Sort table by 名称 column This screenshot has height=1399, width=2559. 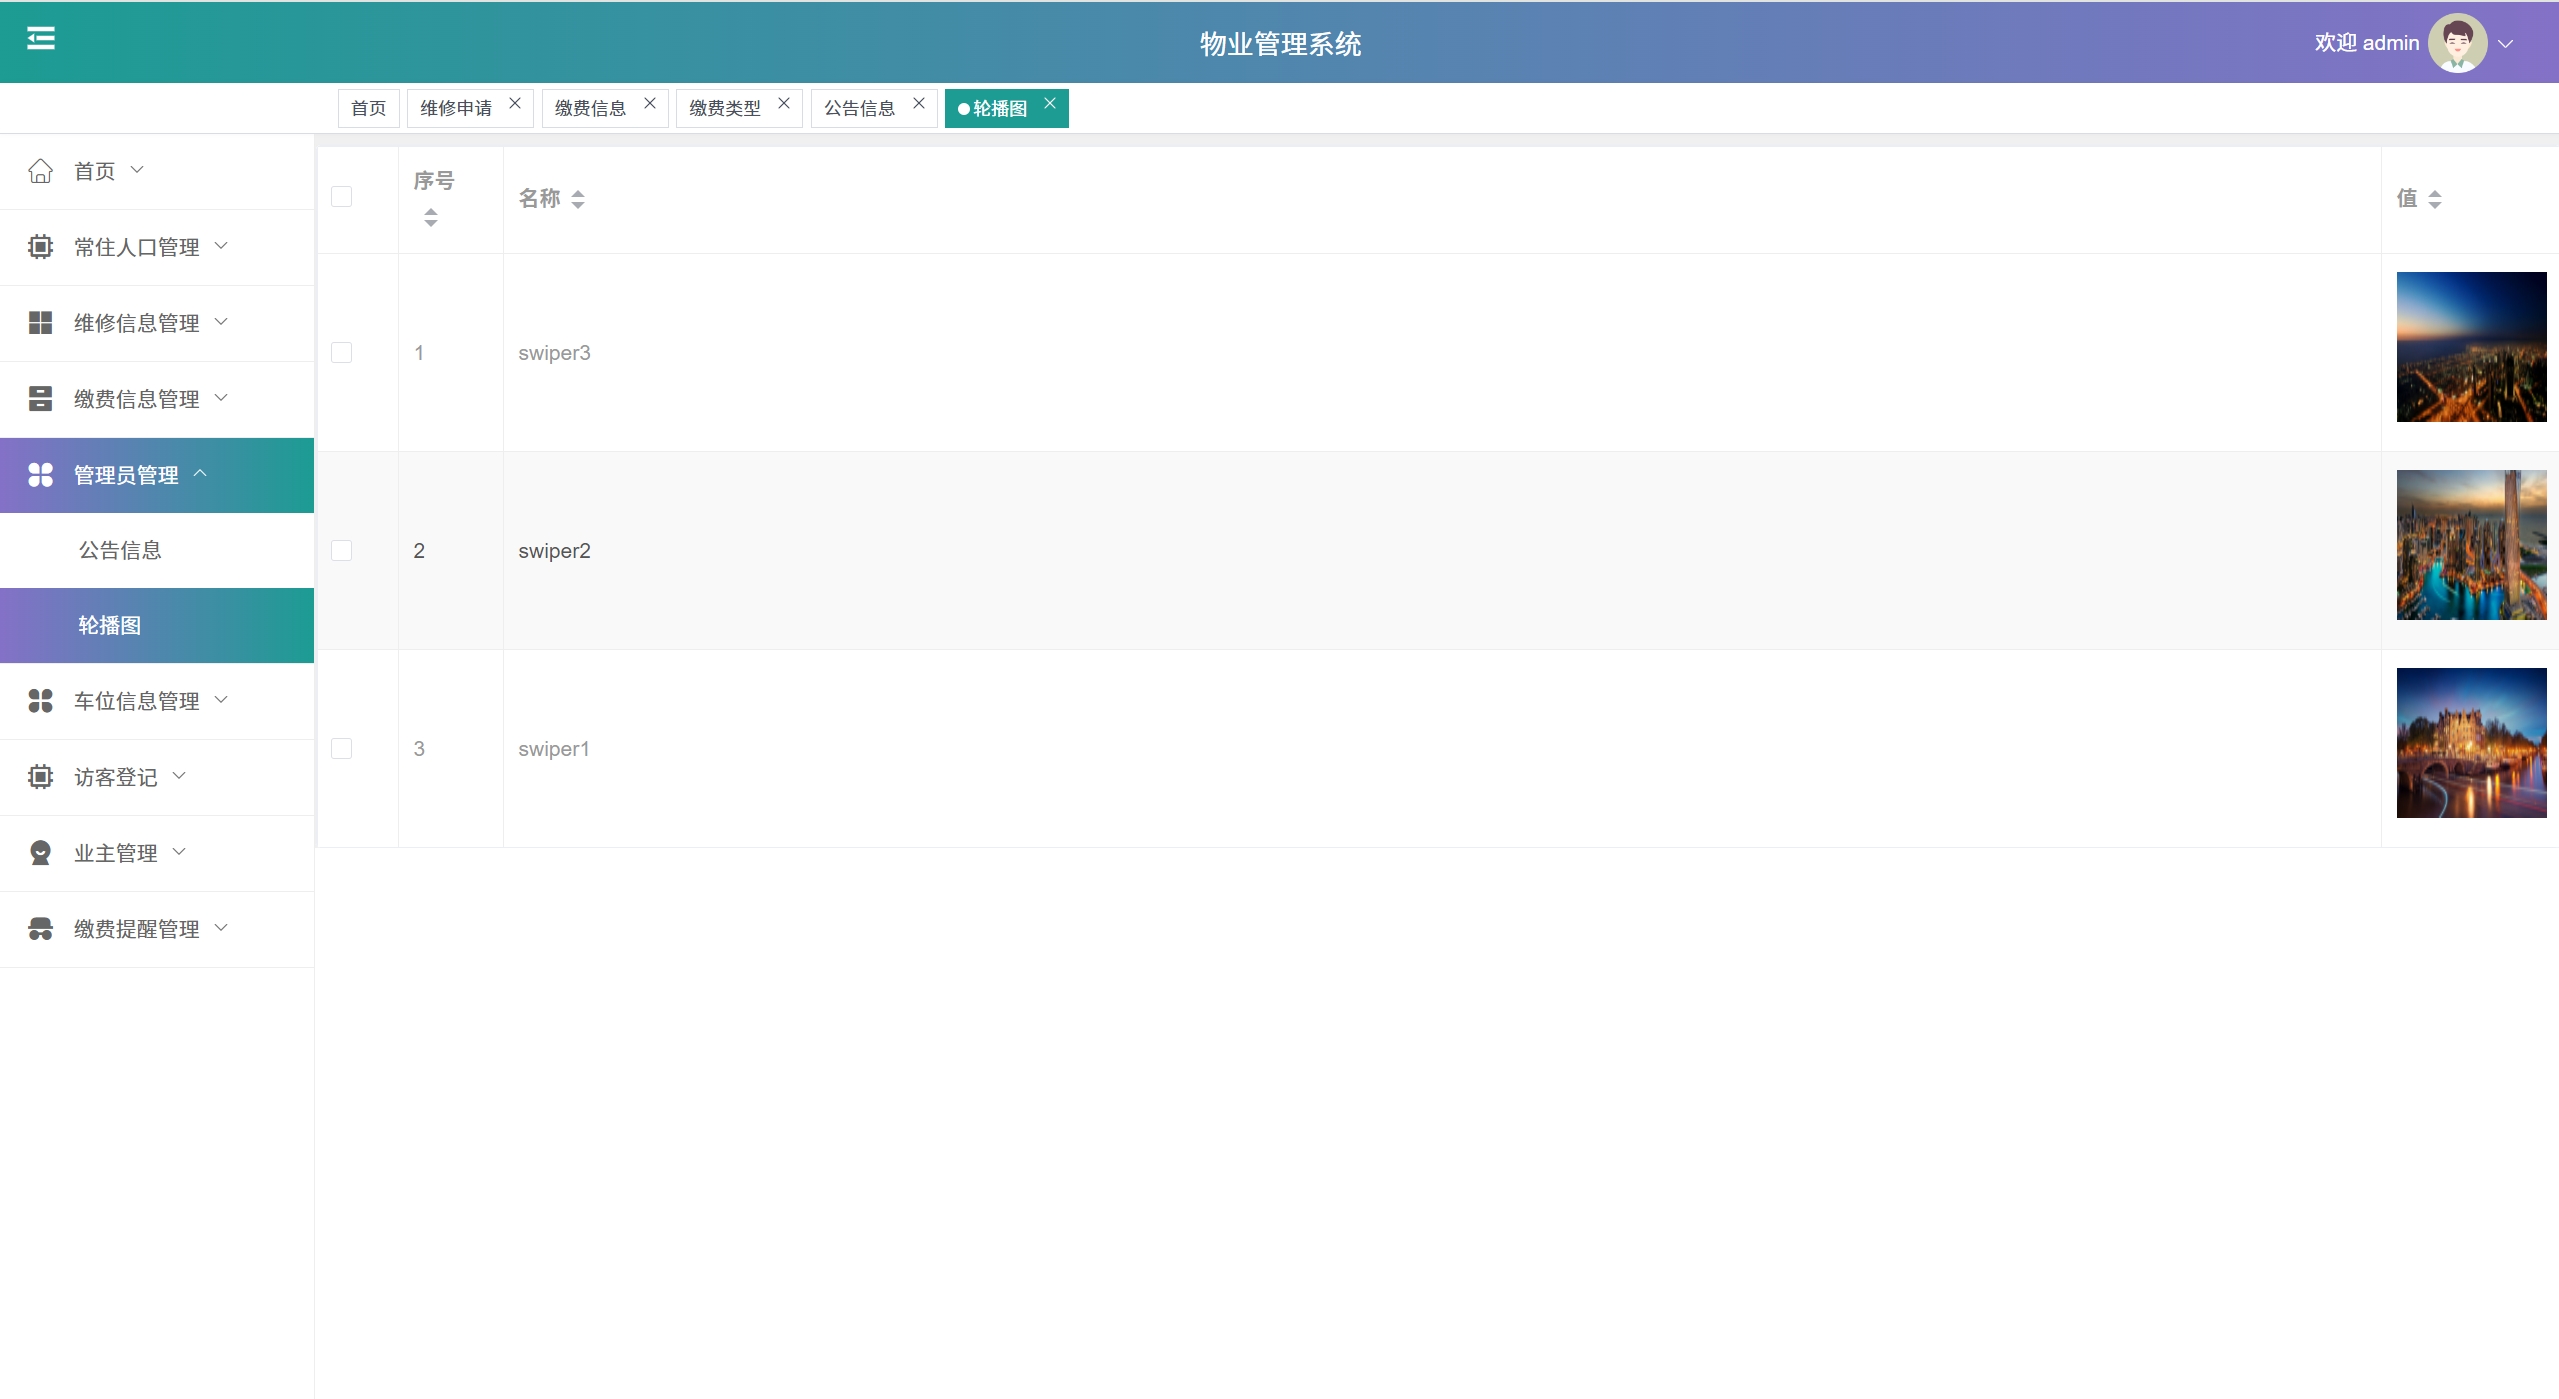click(x=577, y=199)
